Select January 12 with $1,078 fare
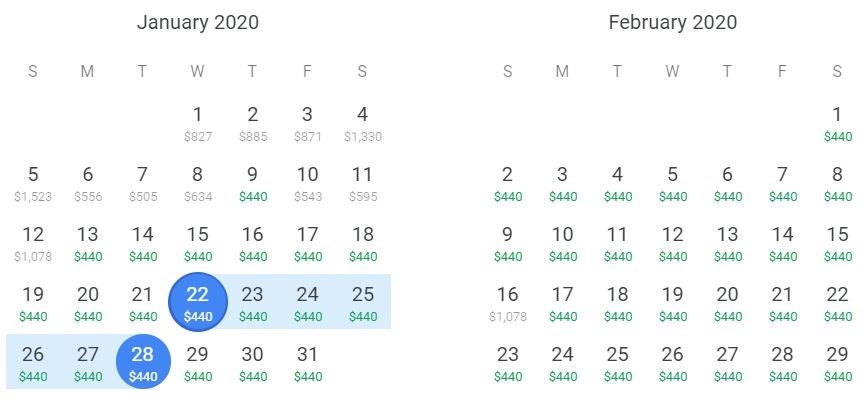This screenshot has width=866, height=400. pyautogui.click(x=33, y=243)
